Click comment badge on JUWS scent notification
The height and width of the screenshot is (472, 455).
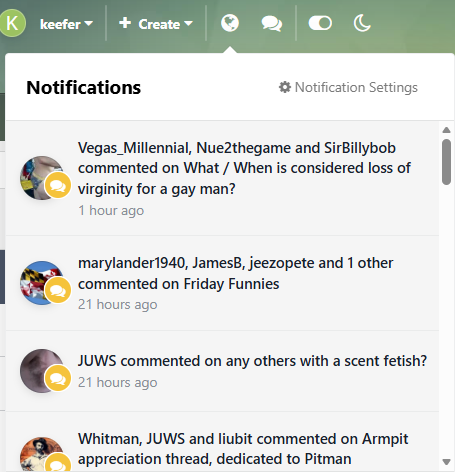pos(58,378)
